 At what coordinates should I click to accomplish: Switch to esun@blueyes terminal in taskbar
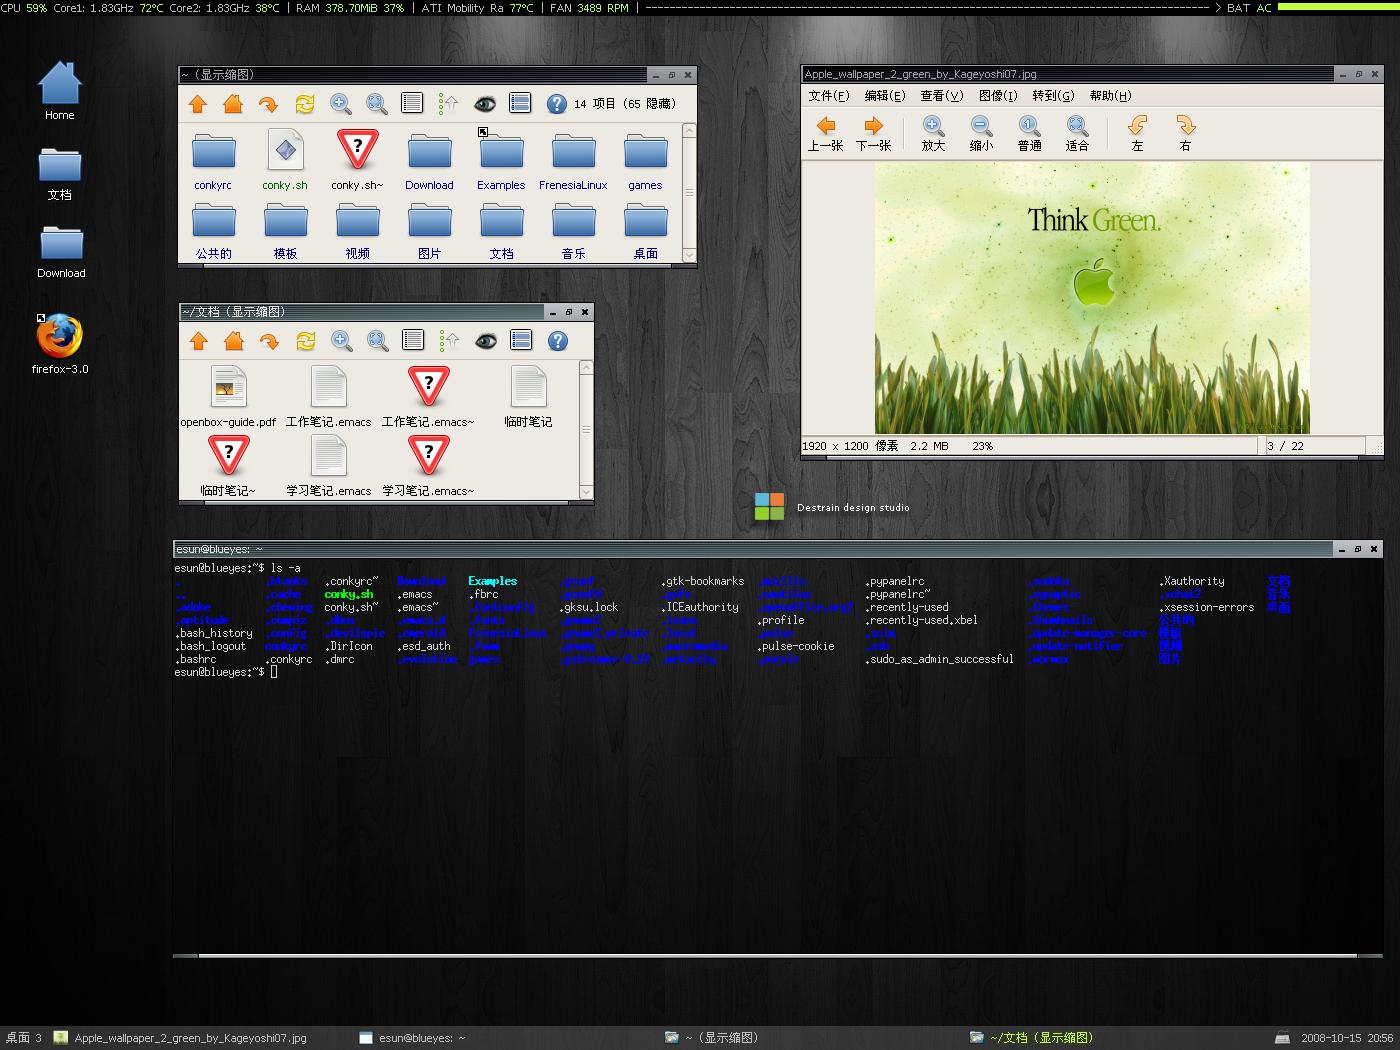click(412, 1038)
